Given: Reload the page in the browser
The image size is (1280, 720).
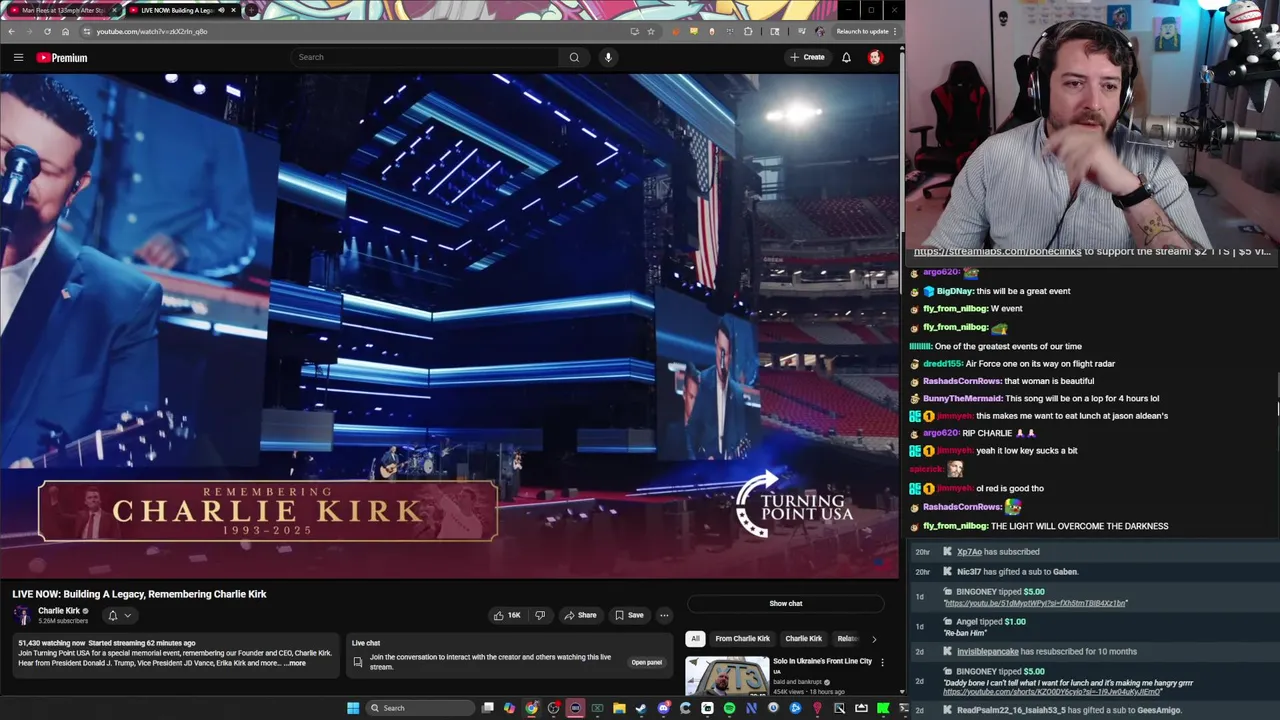Looking at the screenshot, I should [x=47, y=31].
